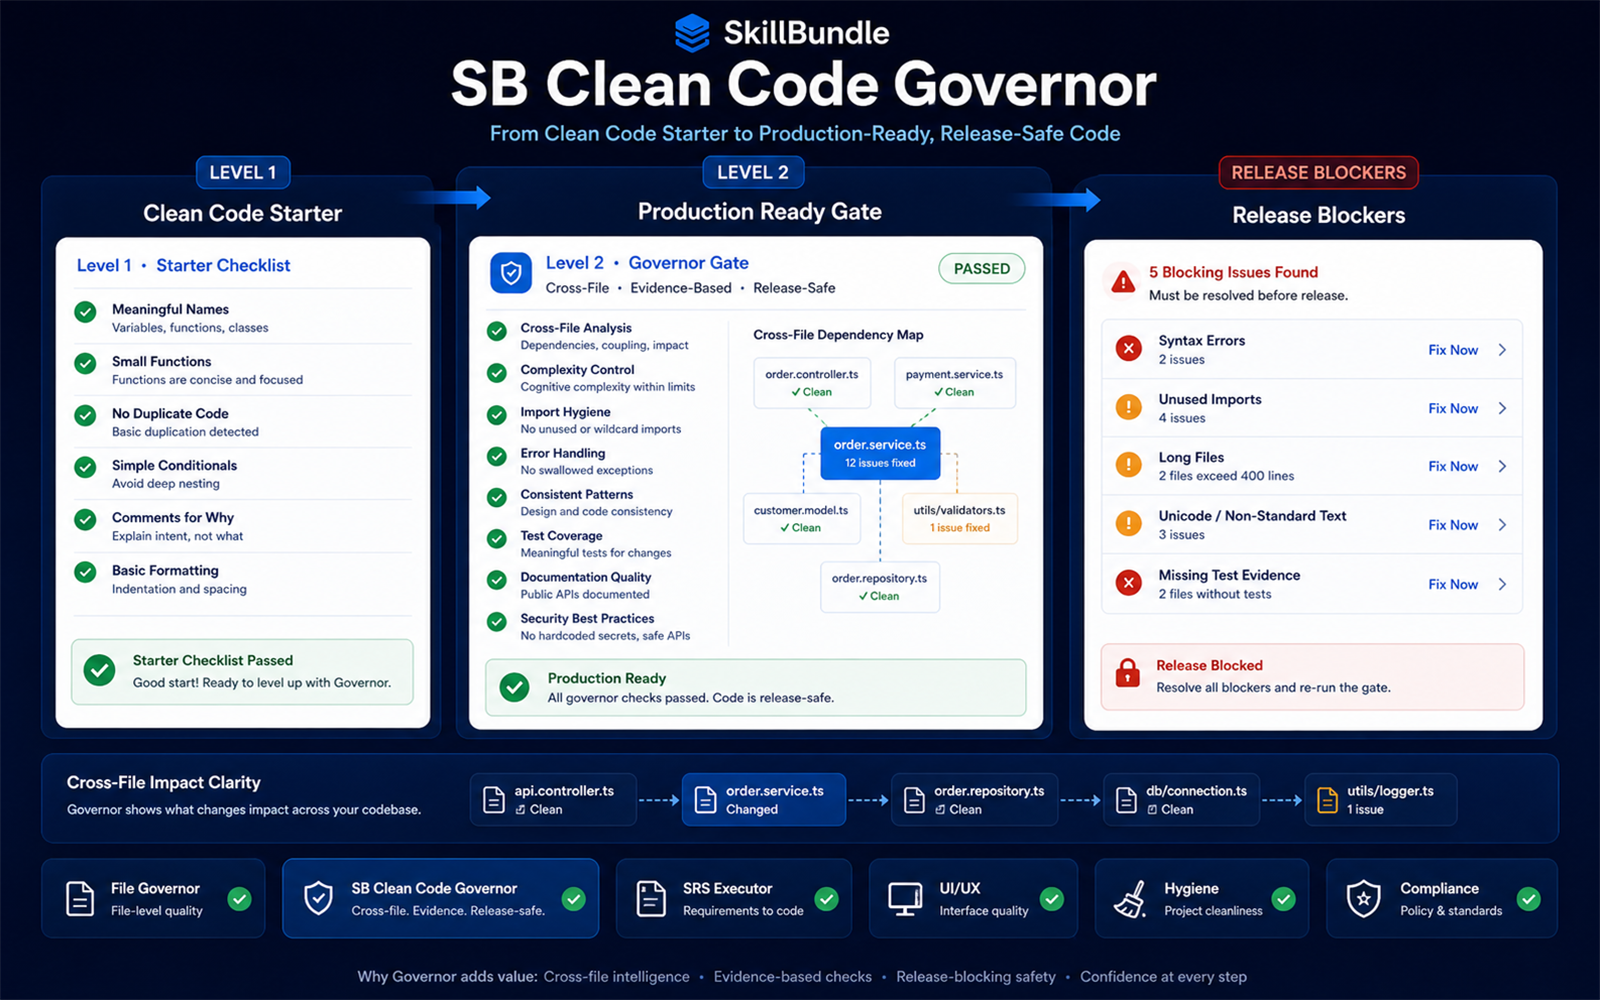The image size is (1600, 1000).
Task: Click the File Governor green status check
Action: pos(239,899)
